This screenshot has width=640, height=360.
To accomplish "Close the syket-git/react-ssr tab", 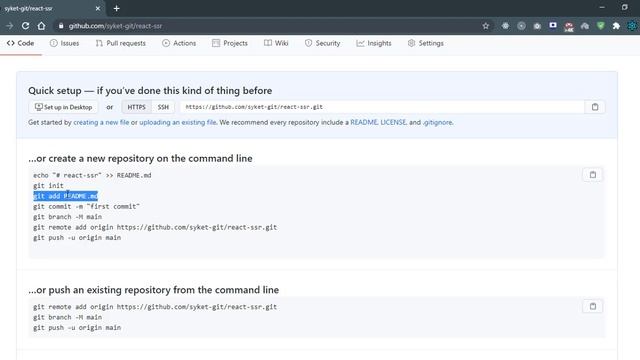I will 98,8.
